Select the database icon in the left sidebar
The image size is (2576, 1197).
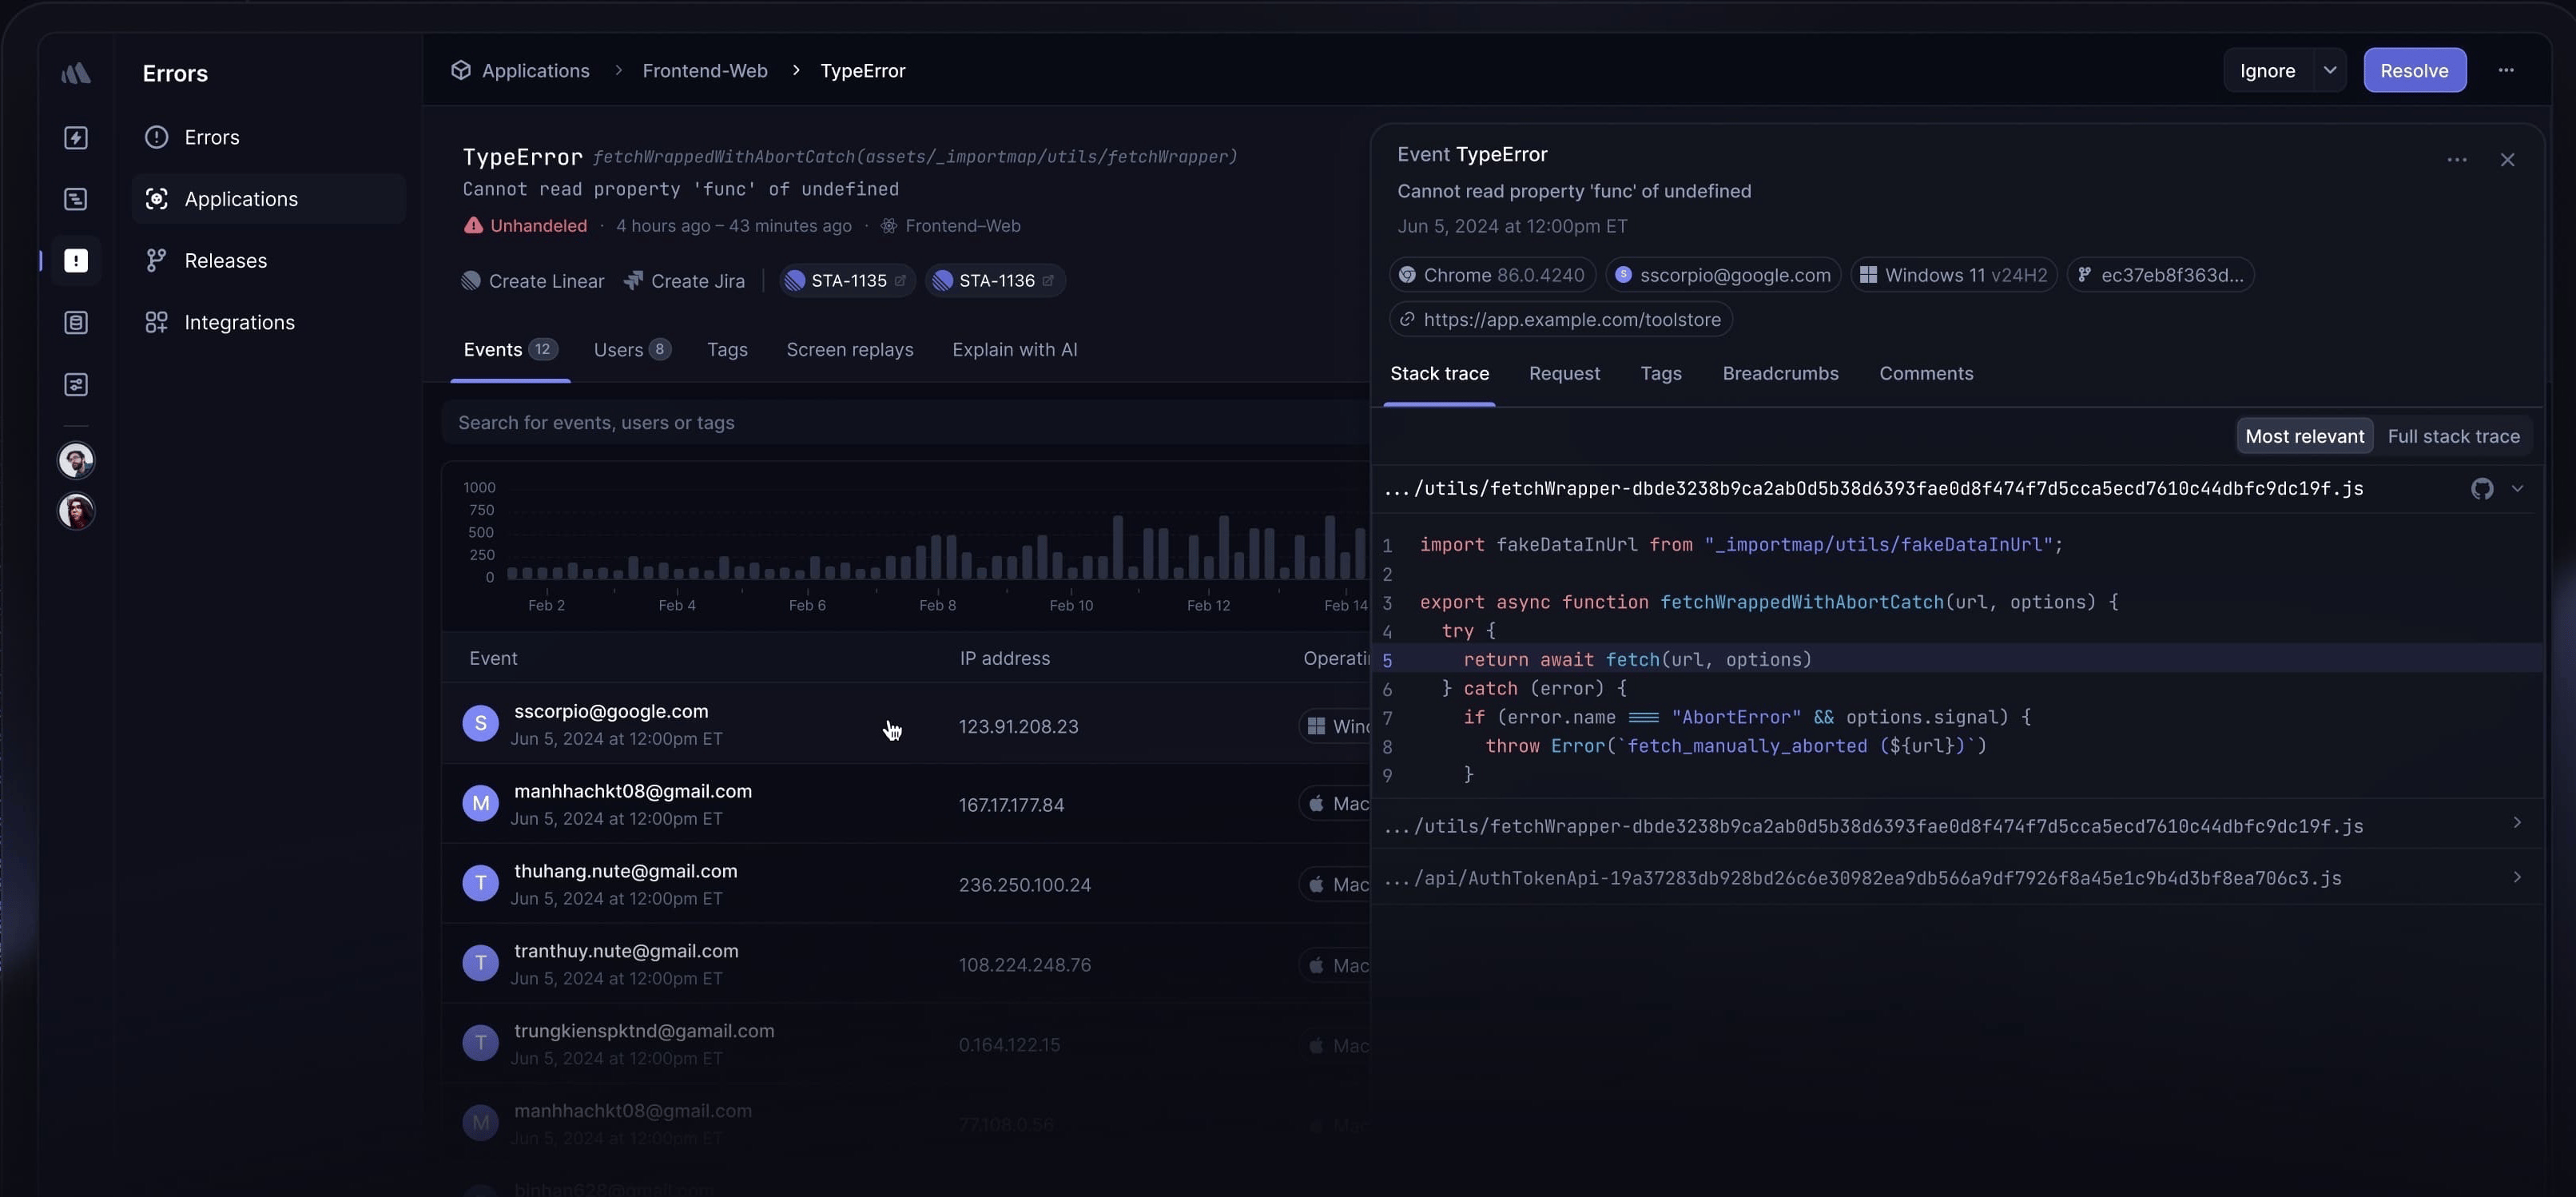(x=76, y=322)
